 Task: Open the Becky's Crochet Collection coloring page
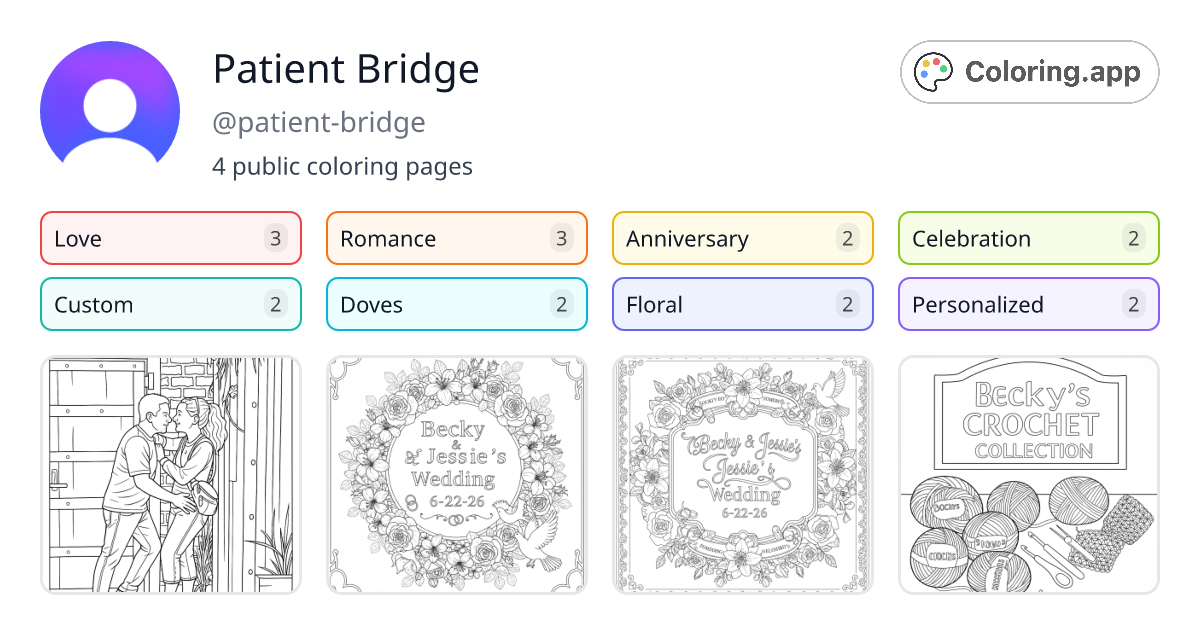pos(1028,474)
